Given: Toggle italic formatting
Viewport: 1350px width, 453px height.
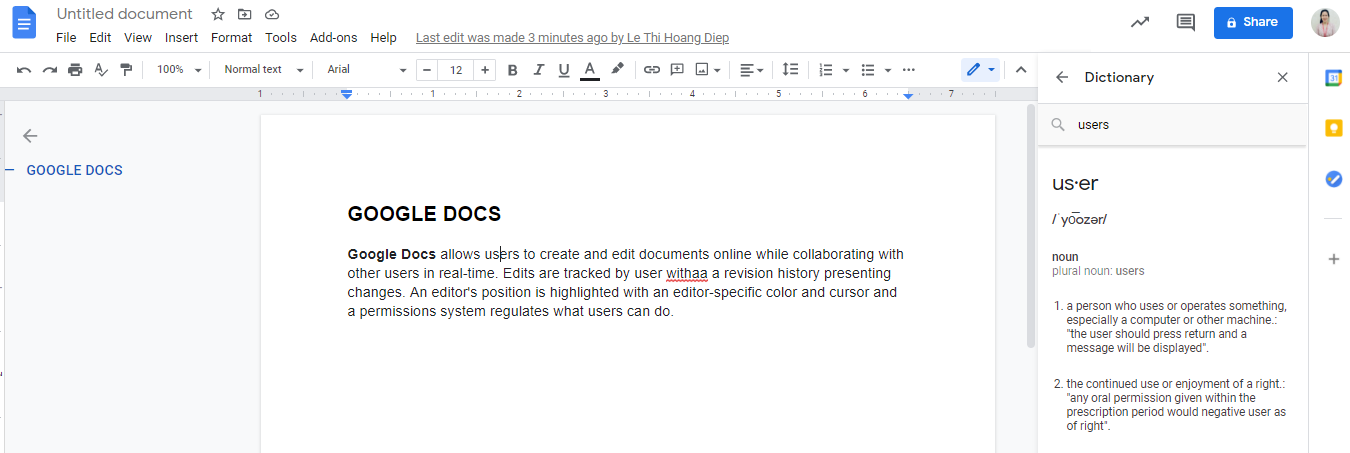Looking at the screenshot, I should tap(539, 70).
